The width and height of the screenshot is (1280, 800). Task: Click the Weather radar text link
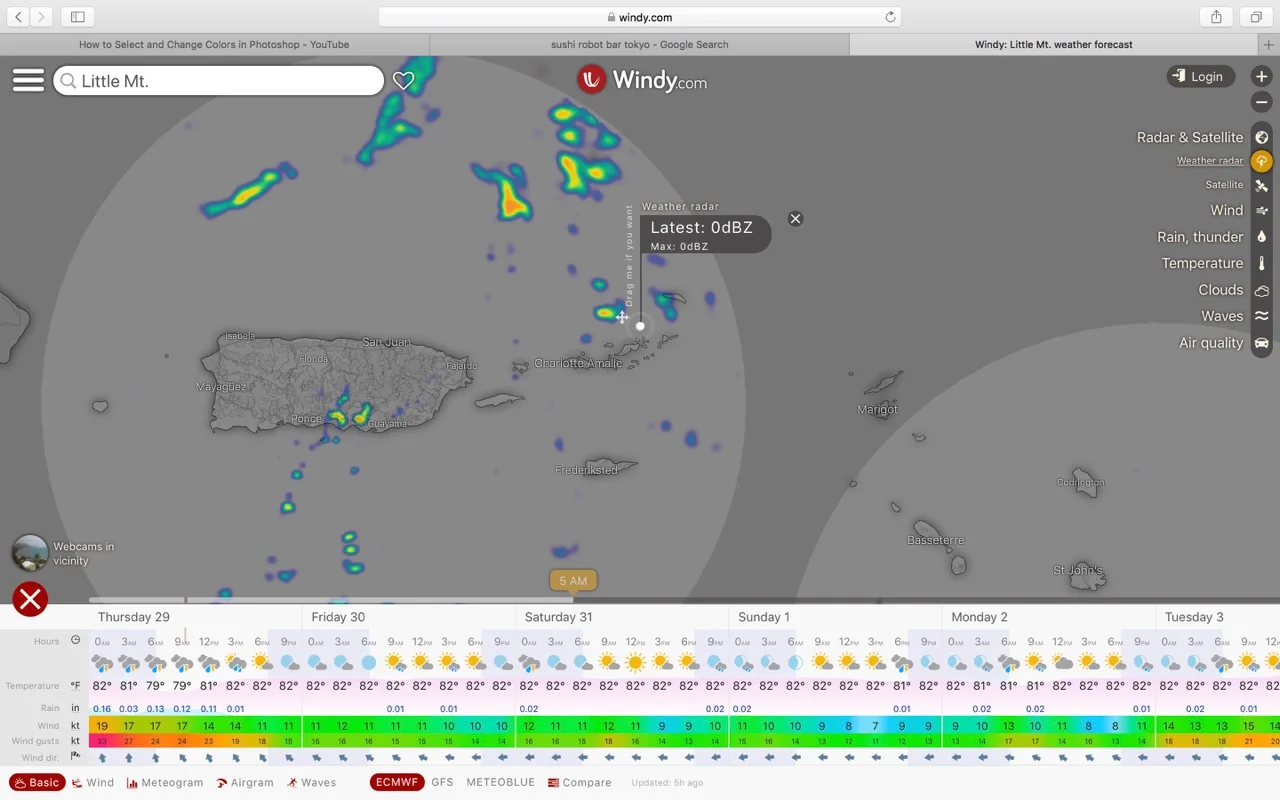tap(1210, 160)
